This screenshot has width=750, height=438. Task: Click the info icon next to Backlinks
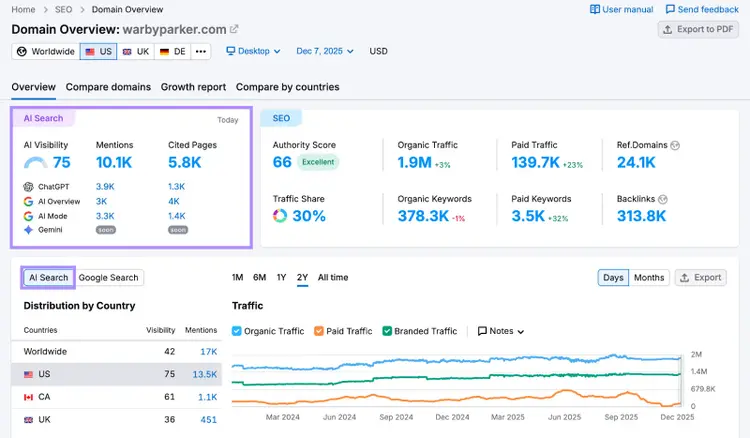(x=662, y=199)
